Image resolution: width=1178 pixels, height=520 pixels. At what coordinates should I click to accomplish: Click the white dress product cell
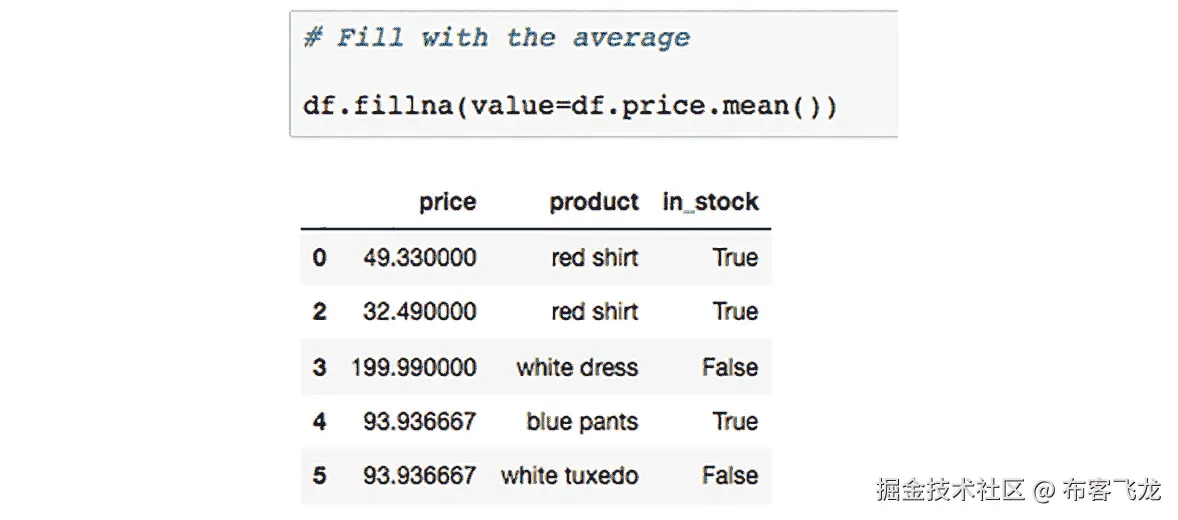click(x=577, y=367)
